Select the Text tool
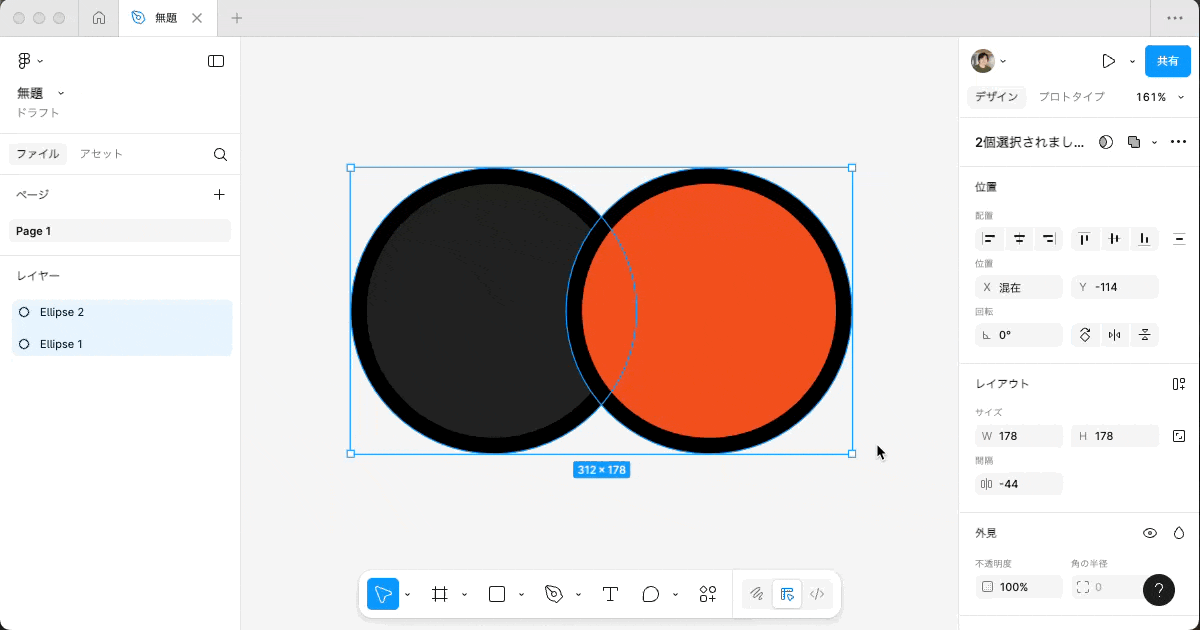The width and height of the screenshot is (1200, 630). click(x=611, y=593)
